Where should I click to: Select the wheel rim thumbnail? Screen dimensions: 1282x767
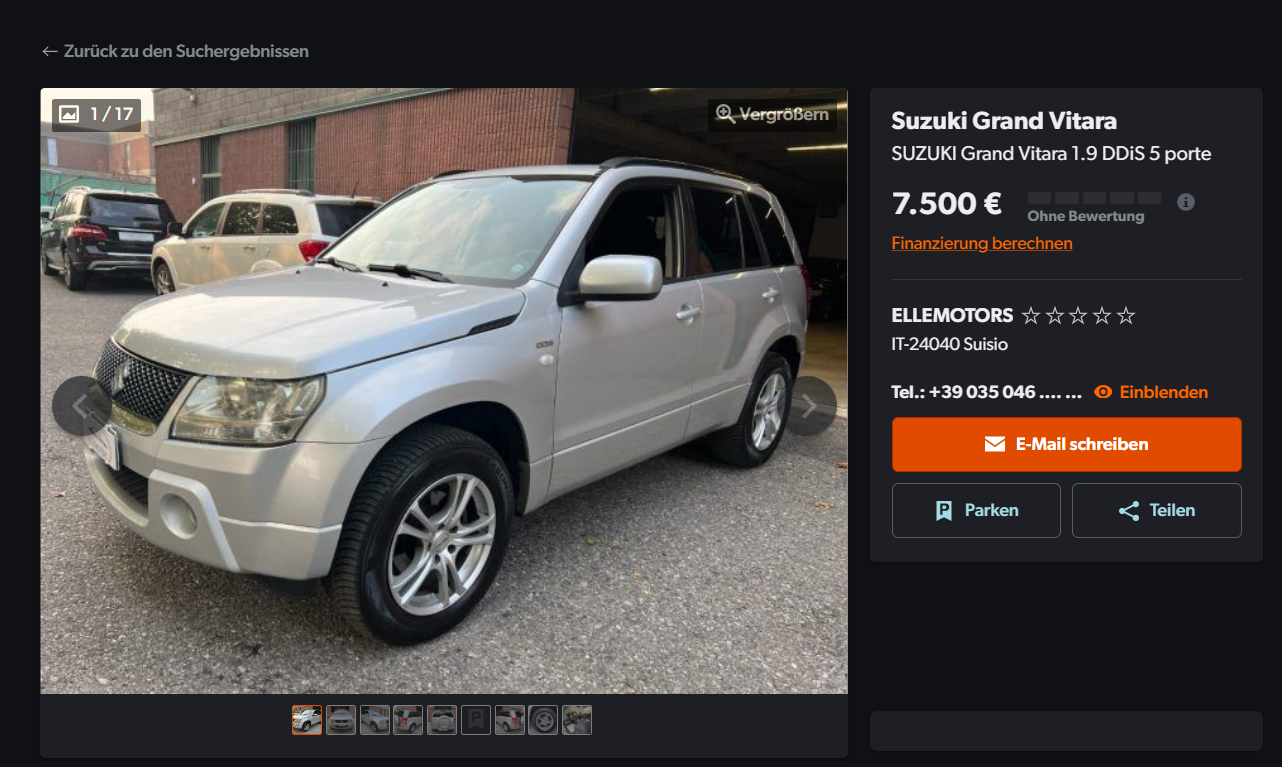click(x=543, y=720)
